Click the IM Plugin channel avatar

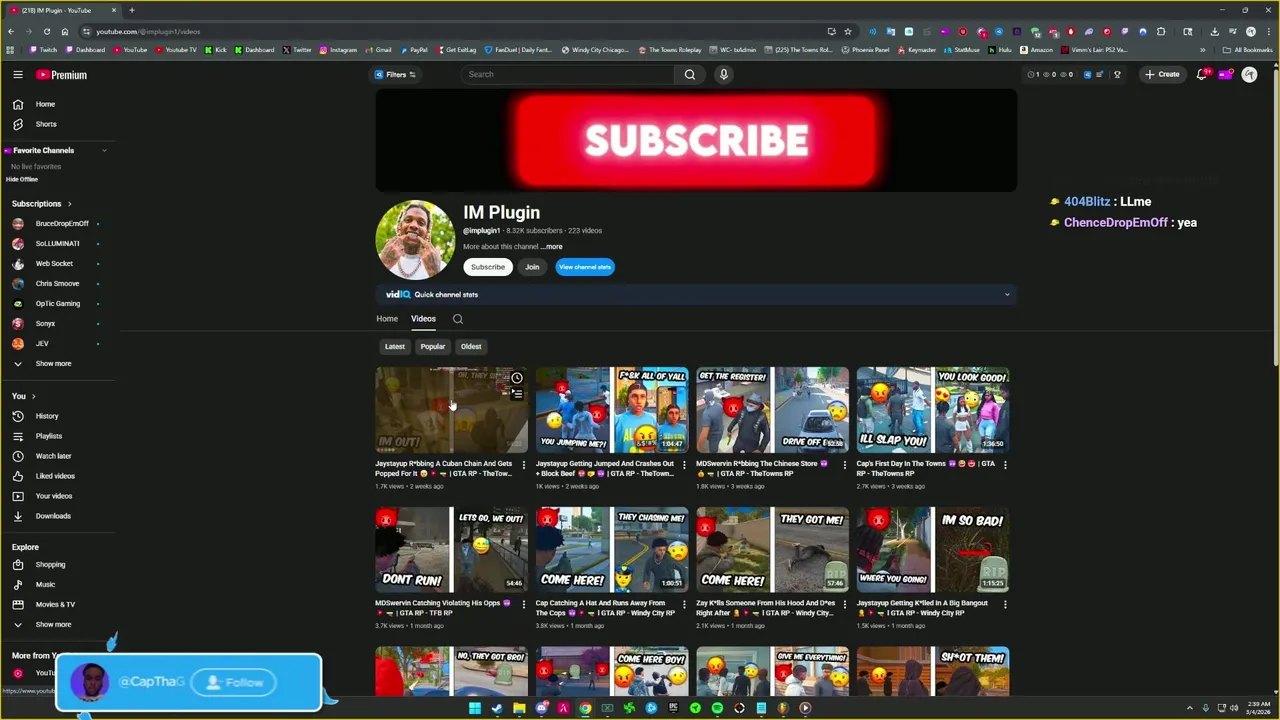pyautogui.click(x=415, y=240)
